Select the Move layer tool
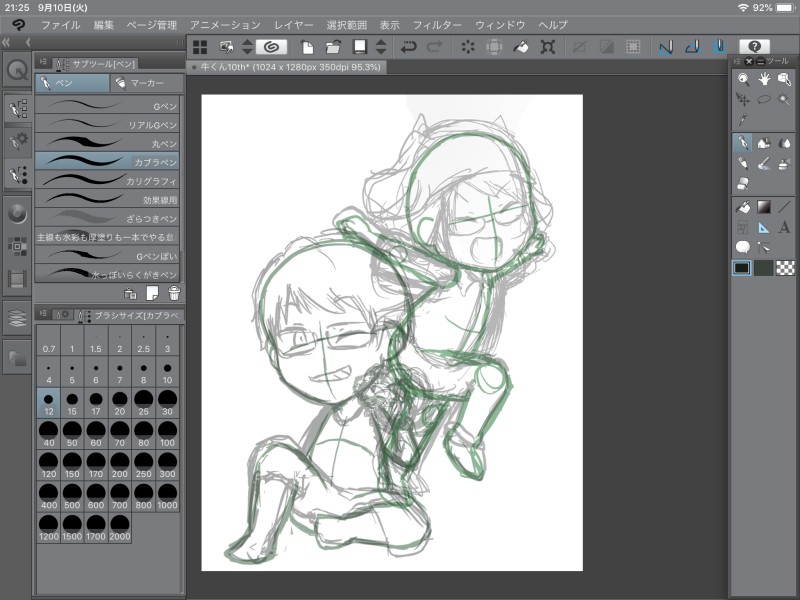 (743, 99)
